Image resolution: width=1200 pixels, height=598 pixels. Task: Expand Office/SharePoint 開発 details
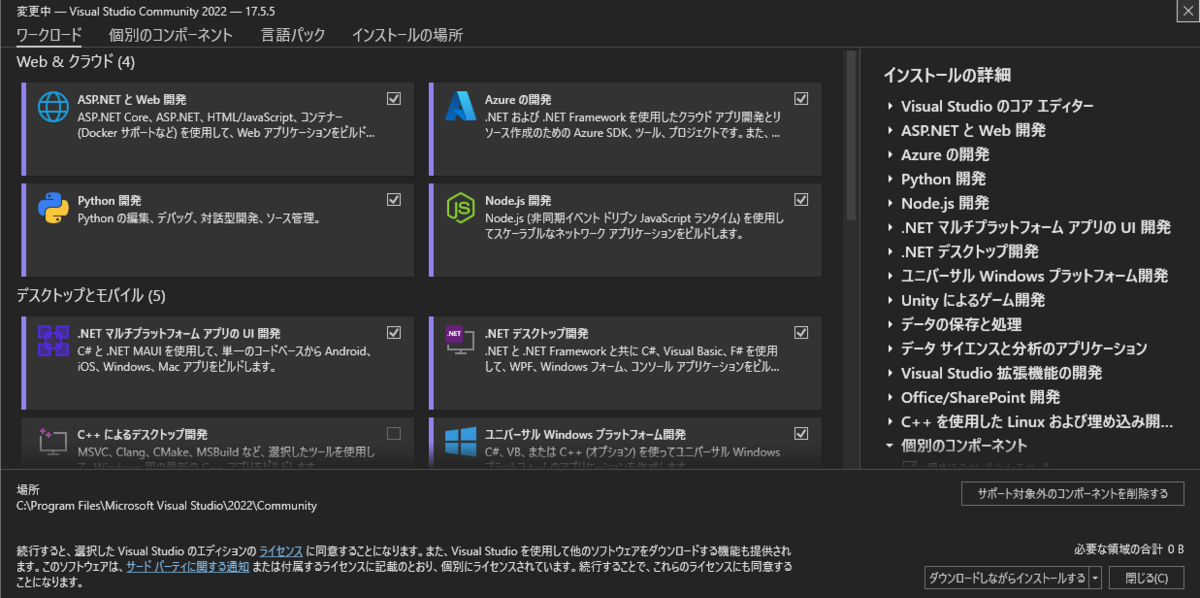(x=889, y=397)
